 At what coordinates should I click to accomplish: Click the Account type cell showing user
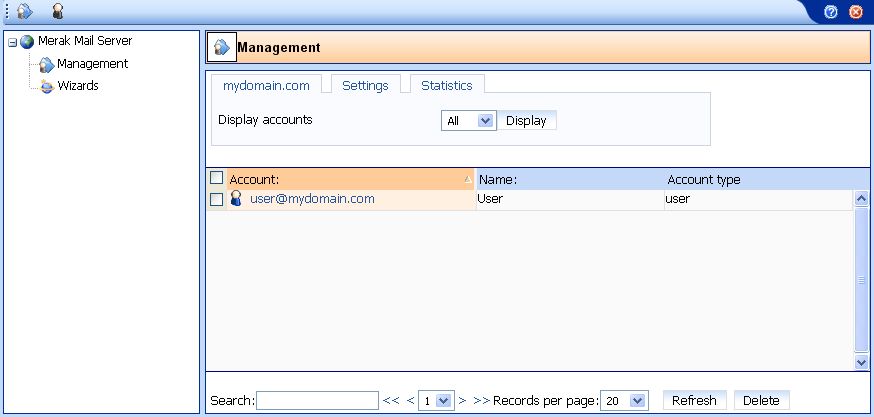pos(758,199)
